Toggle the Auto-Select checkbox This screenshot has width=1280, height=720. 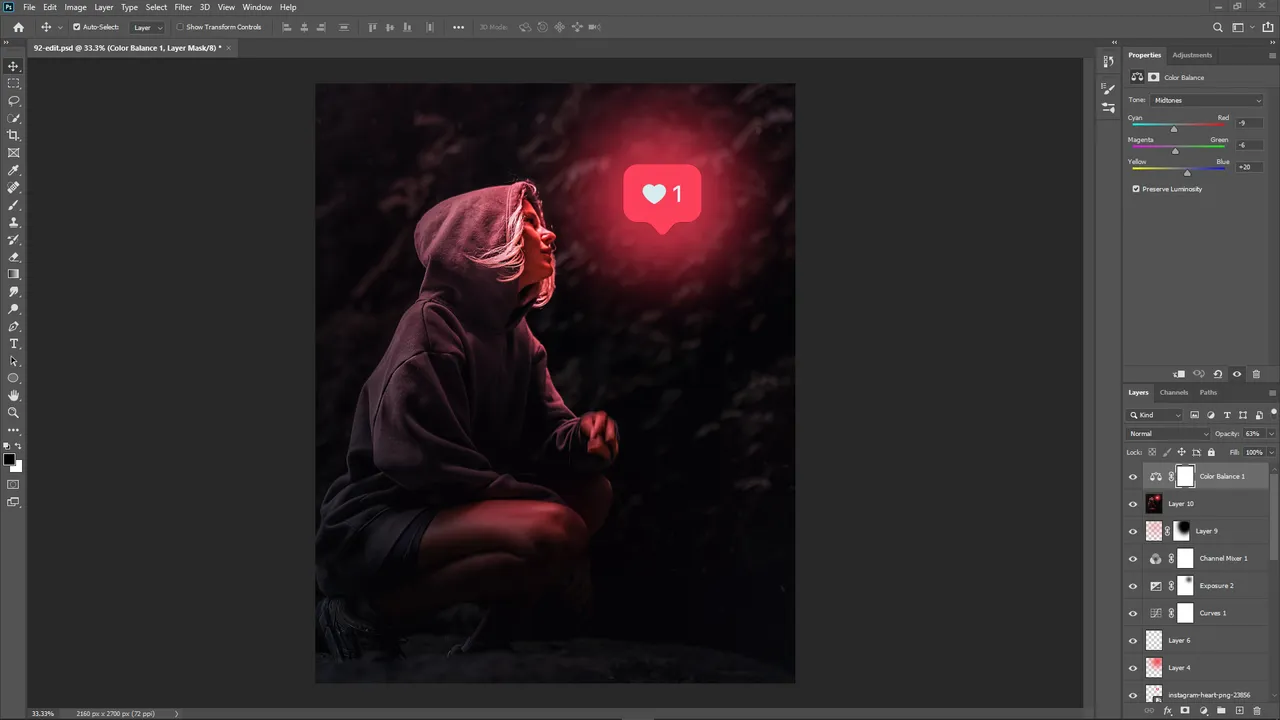(77, 27)
